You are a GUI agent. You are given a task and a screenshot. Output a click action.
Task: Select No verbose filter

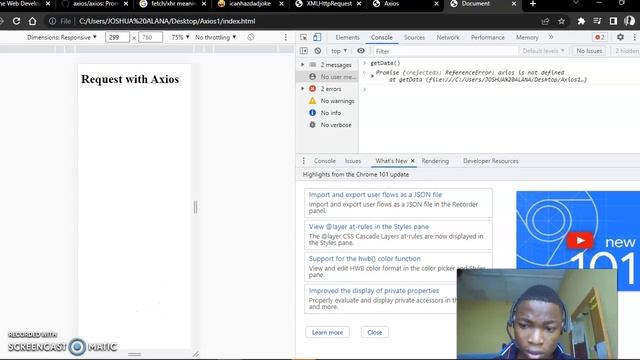pos(328,125)
